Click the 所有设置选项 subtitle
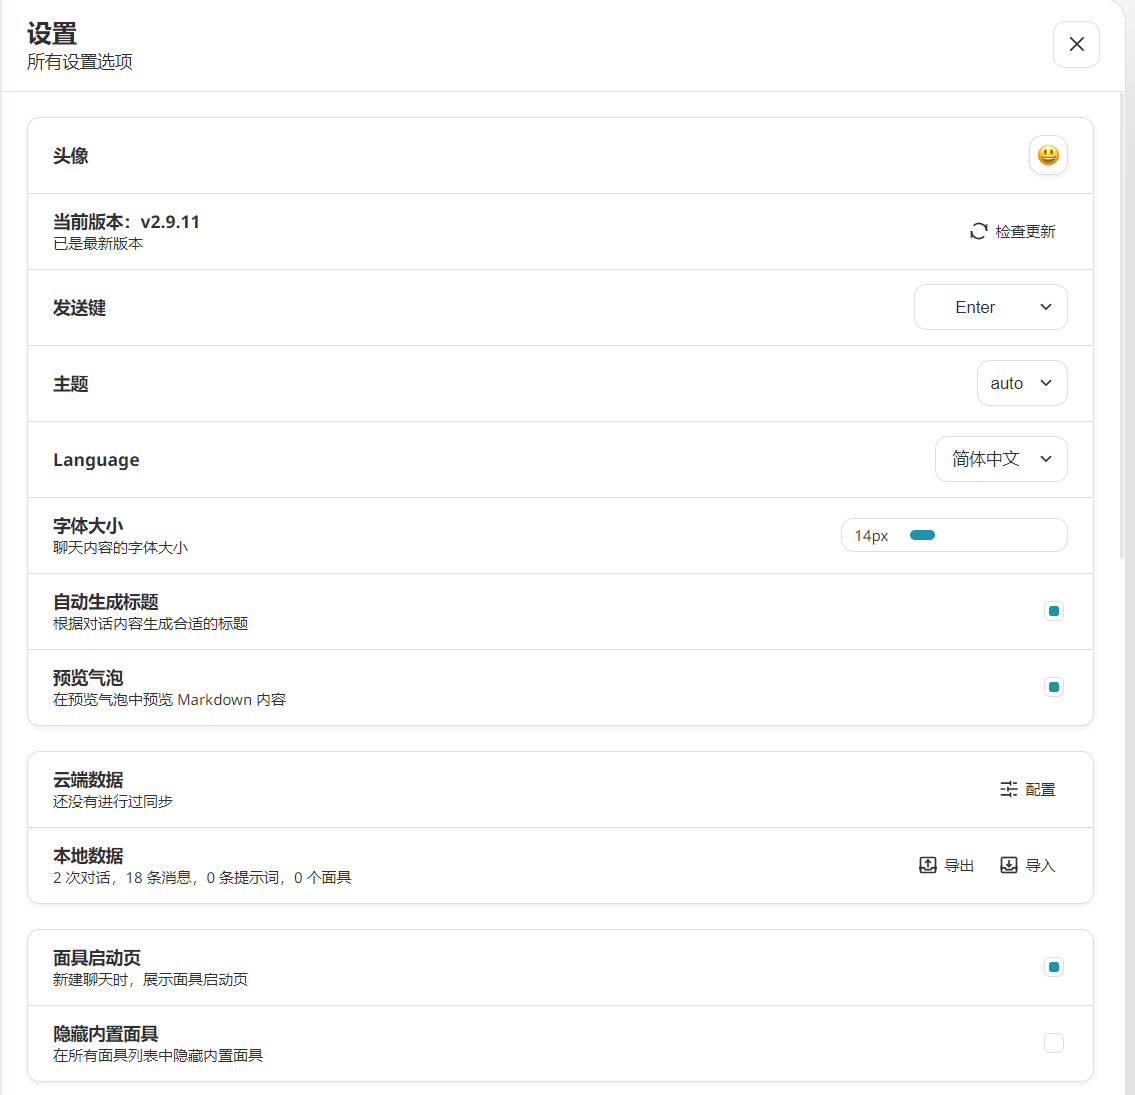The image size is (1135, 1095). (x=80, y=62)
